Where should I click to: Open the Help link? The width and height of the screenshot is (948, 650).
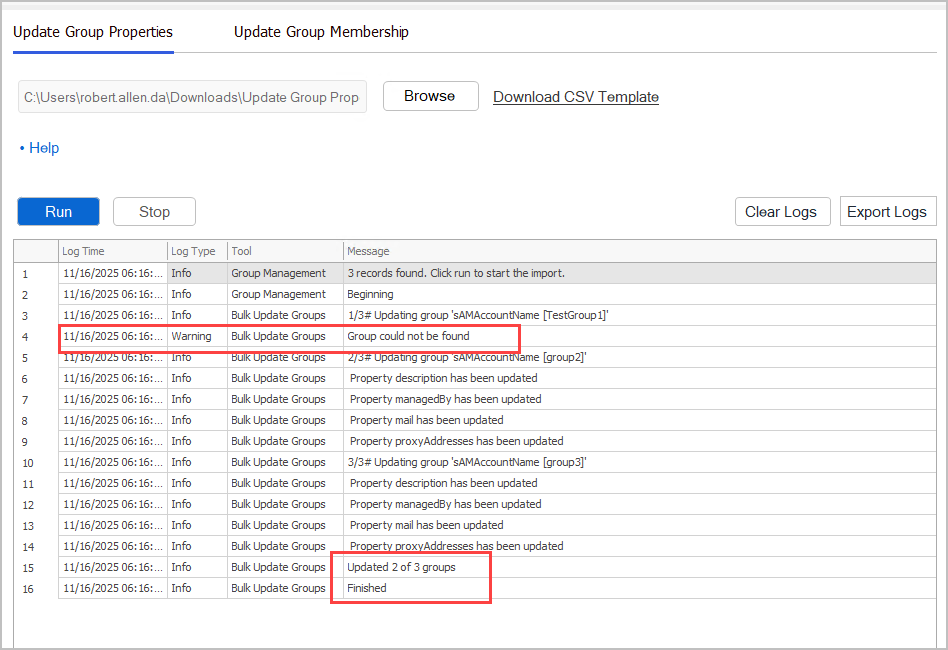[43, 148]
